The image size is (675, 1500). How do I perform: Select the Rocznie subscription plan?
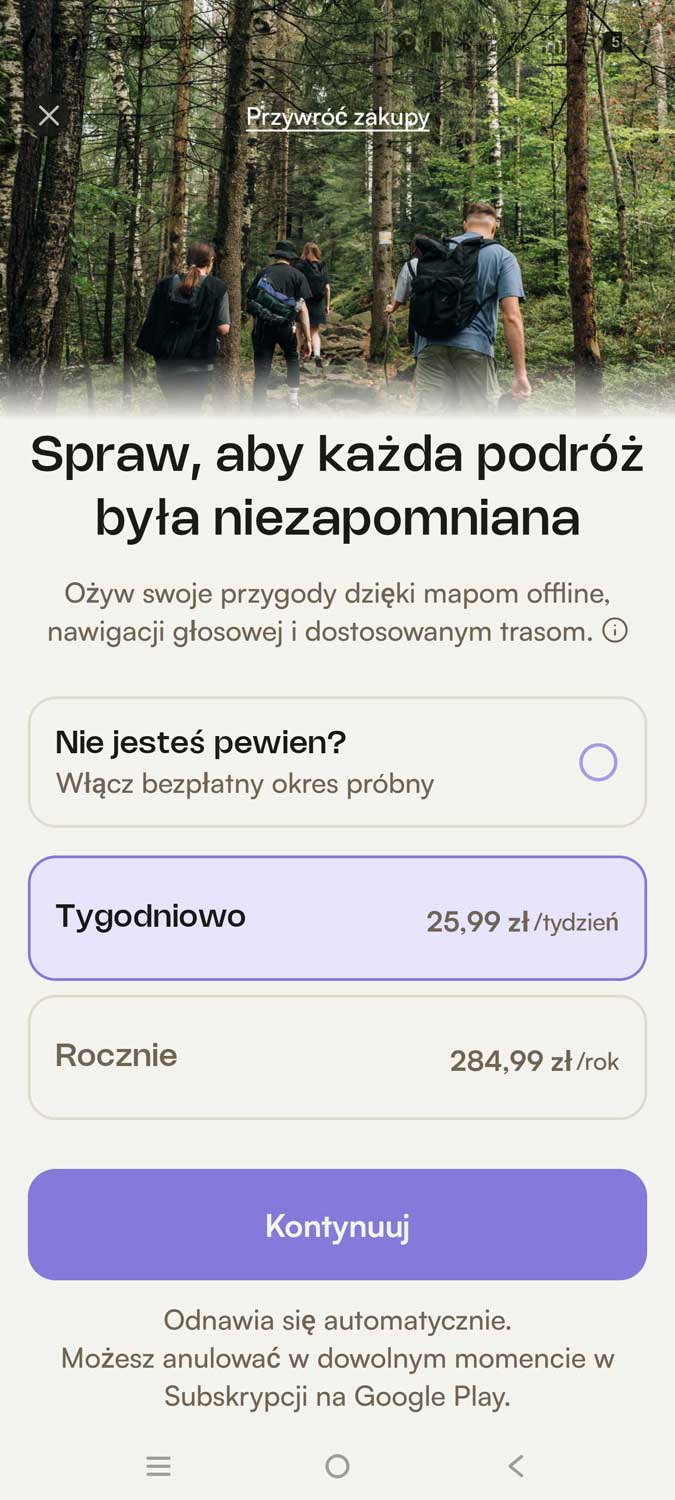337,1055
